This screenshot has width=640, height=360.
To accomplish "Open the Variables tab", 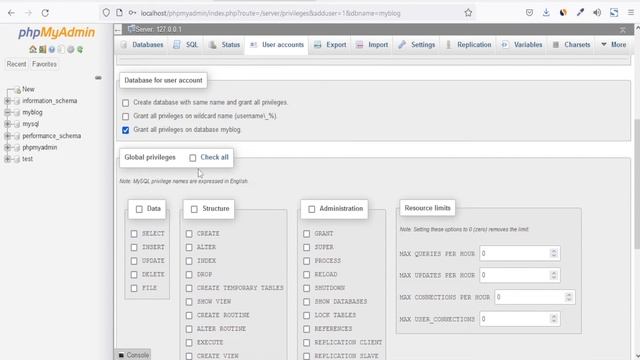I will click(x=522, y=45).
